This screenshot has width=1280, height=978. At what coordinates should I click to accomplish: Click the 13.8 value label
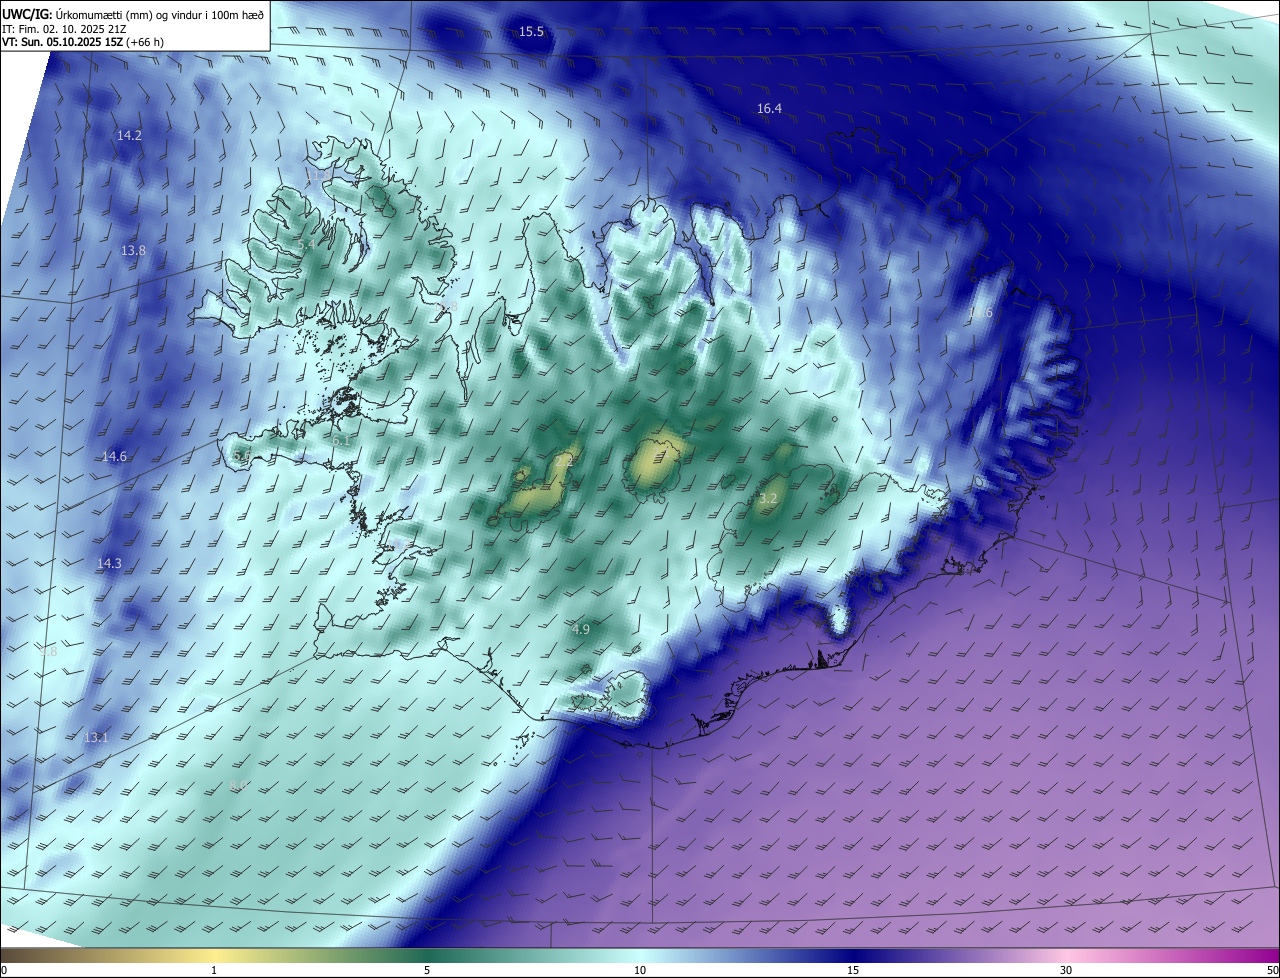[133, 250]
